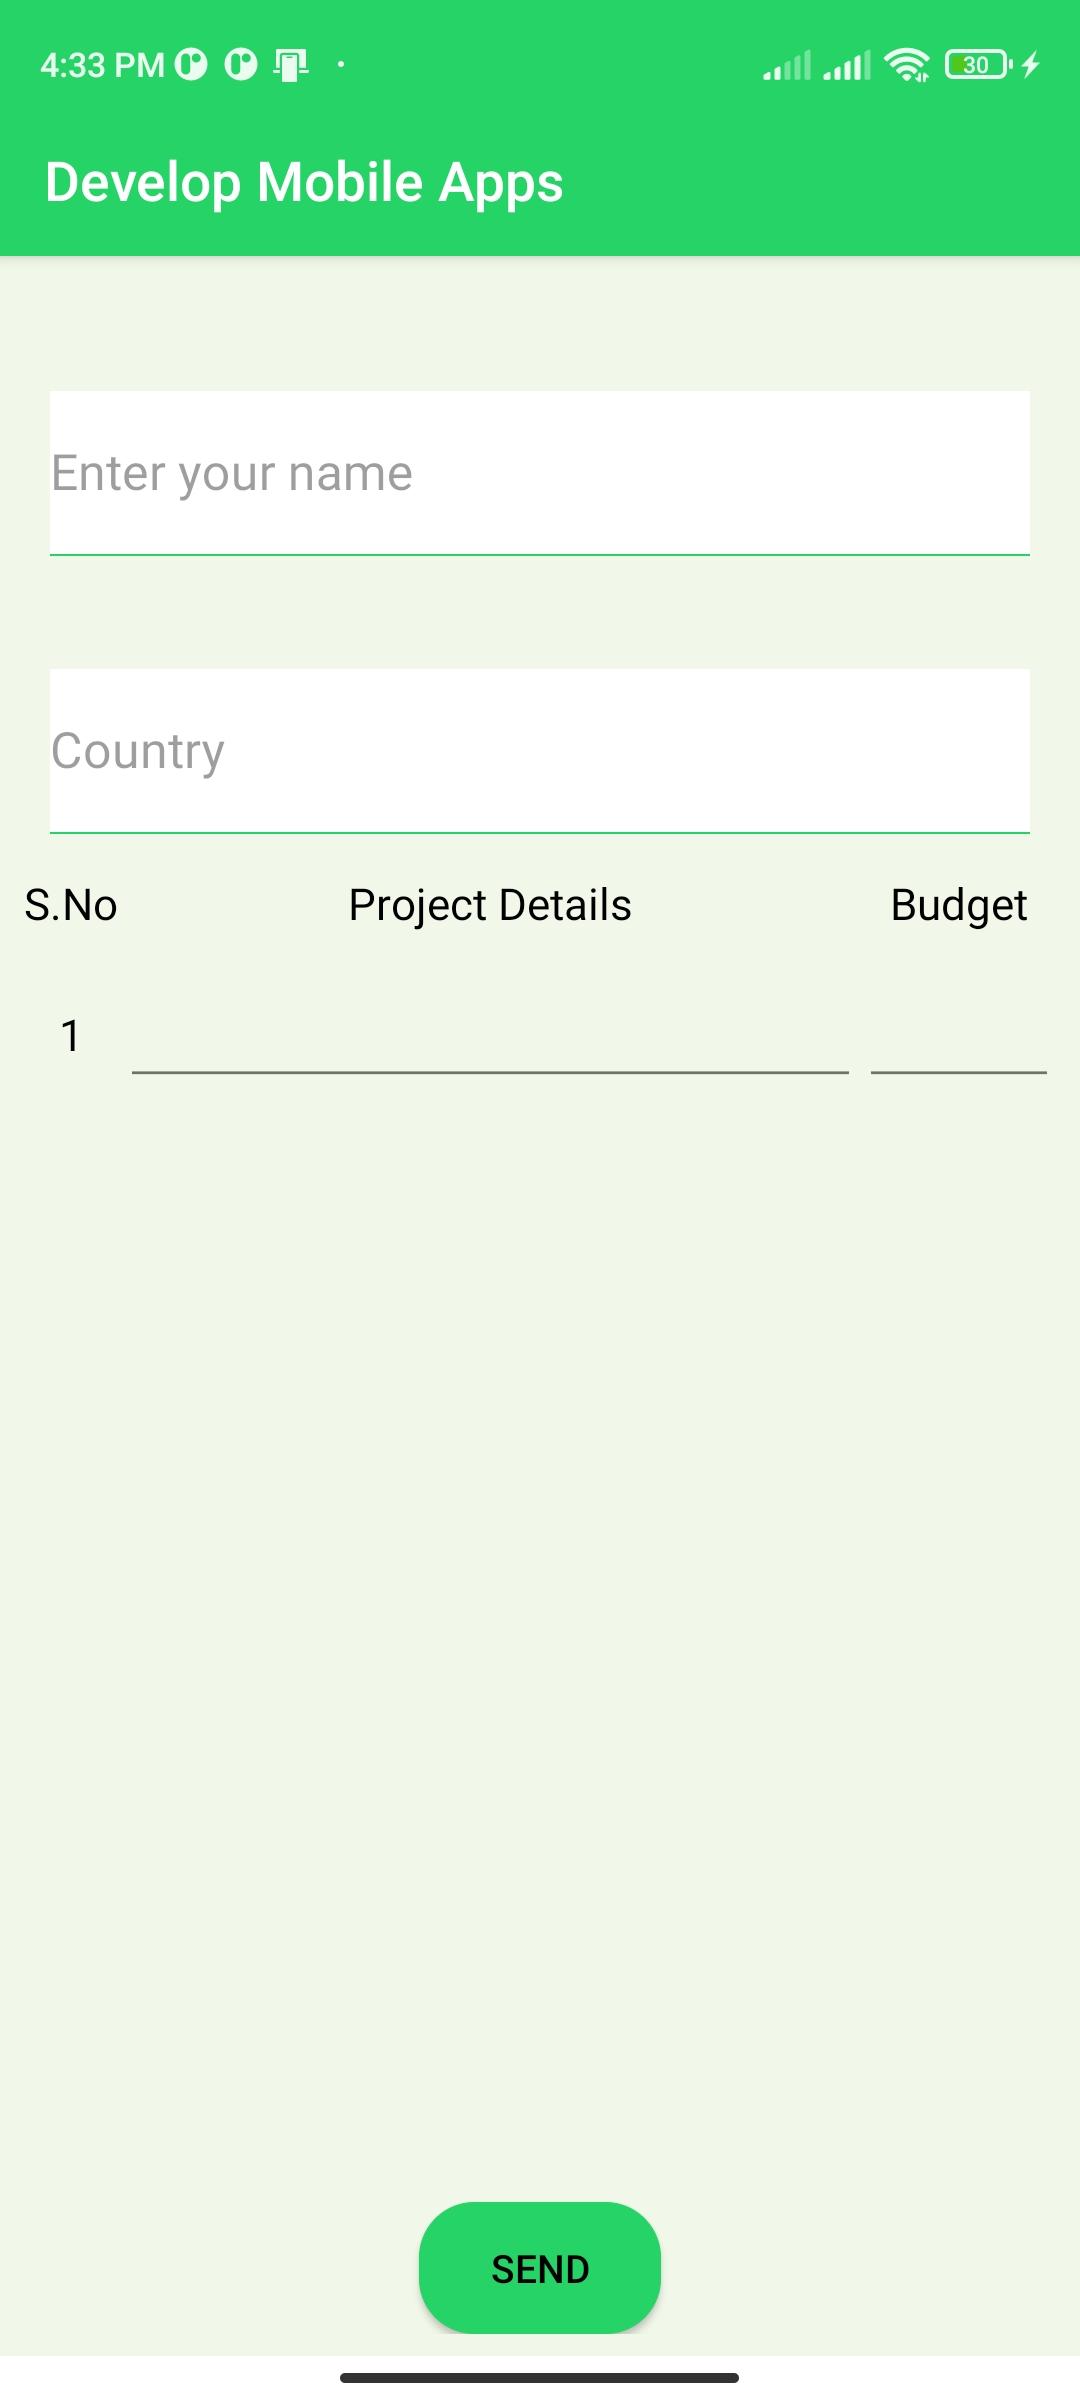
Task: Focus the Enter your name field
Action: tap(540, 473)
